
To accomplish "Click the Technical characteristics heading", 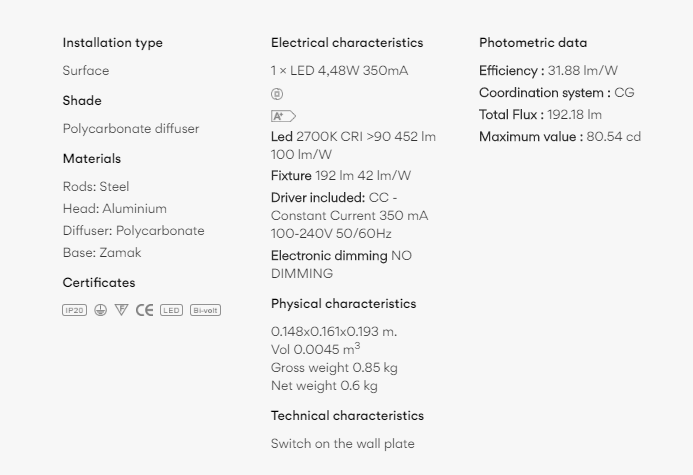I will click(x=347, y=416).
